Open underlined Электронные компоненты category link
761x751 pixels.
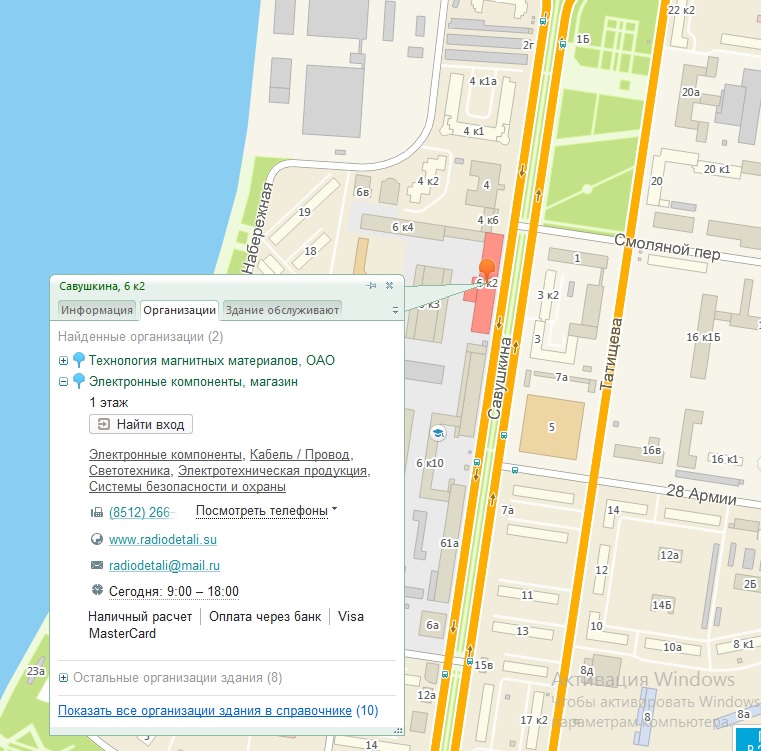165,454
